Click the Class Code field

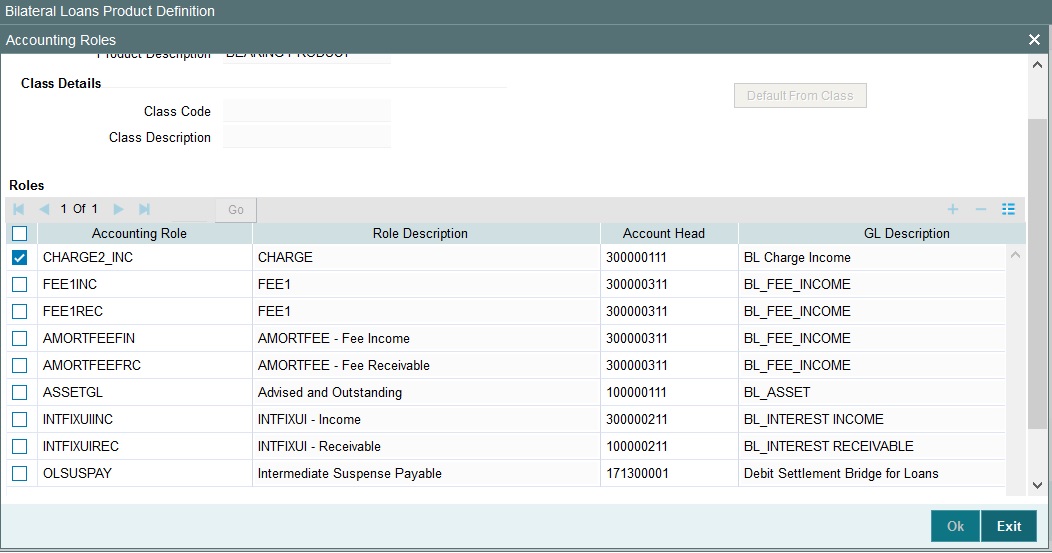pos(307,111)
